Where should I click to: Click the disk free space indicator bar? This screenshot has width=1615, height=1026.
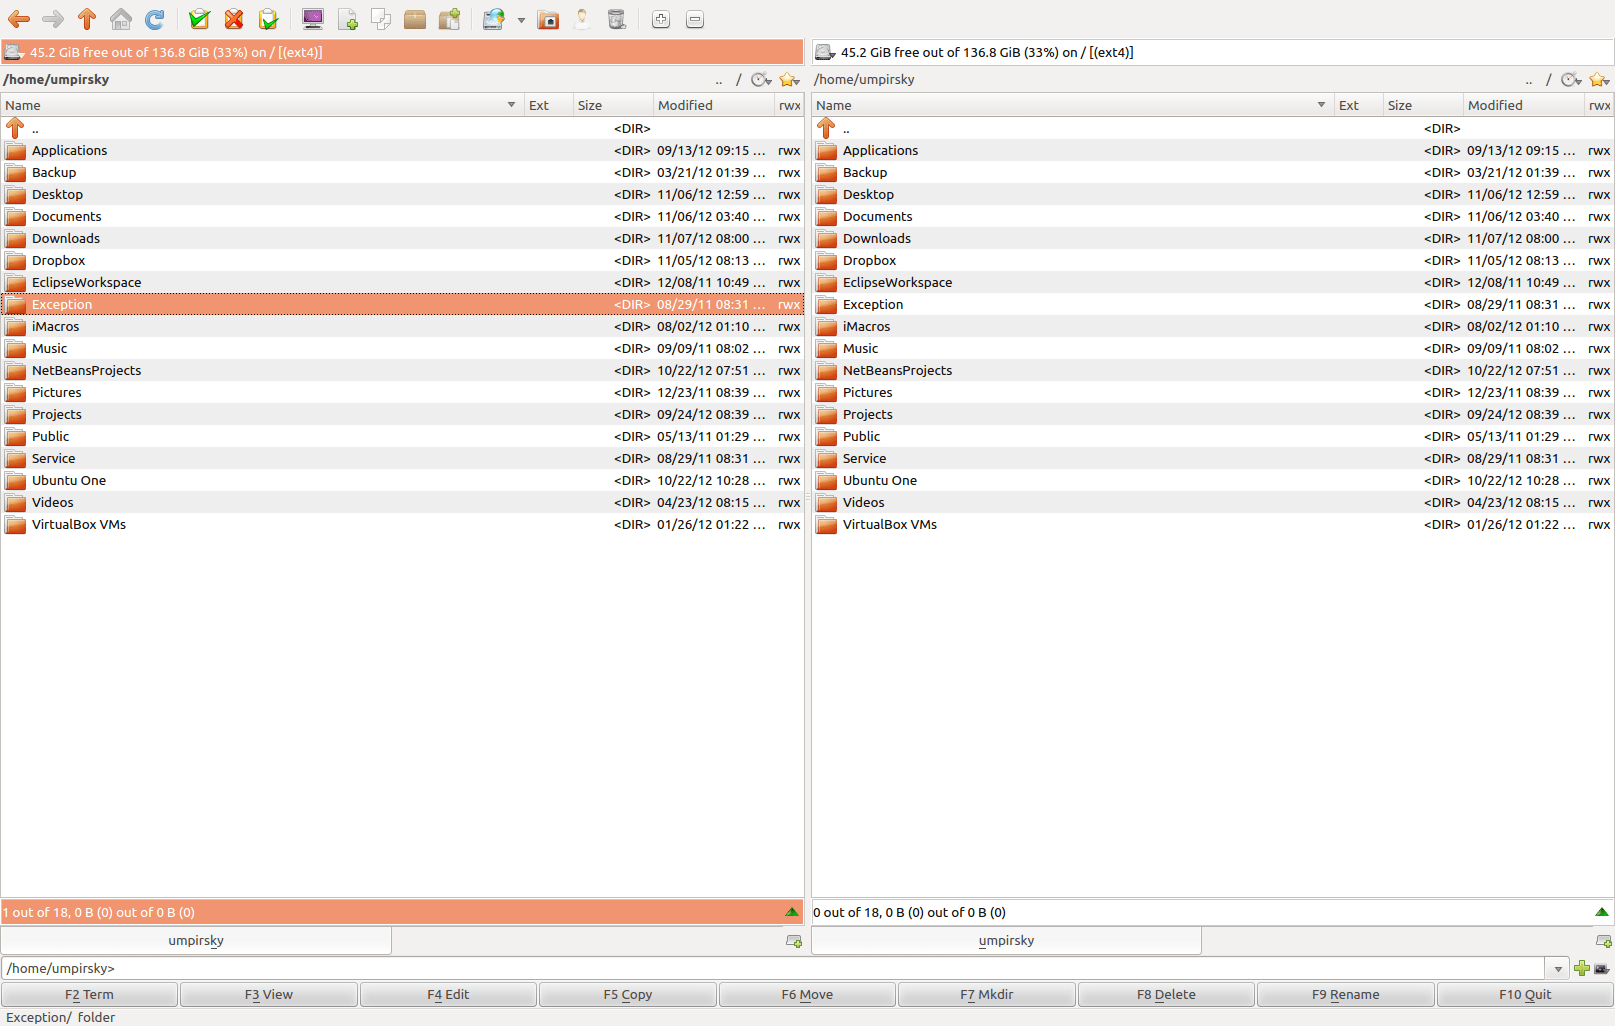400,51
